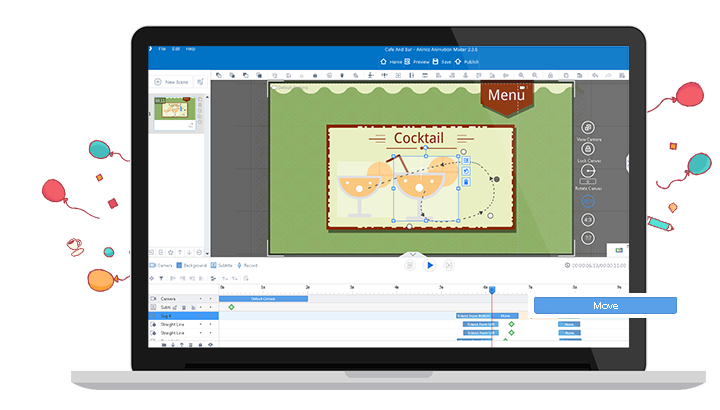Select the Default Camera timeline bar
Screen dimensions: 720x410
(x=263, y=299)
